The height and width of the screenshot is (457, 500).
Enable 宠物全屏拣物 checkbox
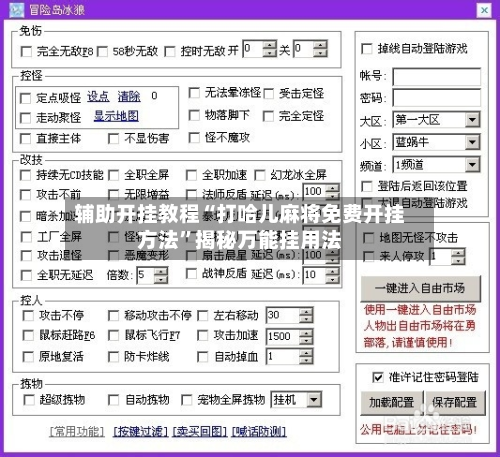[x=187, y=400]
